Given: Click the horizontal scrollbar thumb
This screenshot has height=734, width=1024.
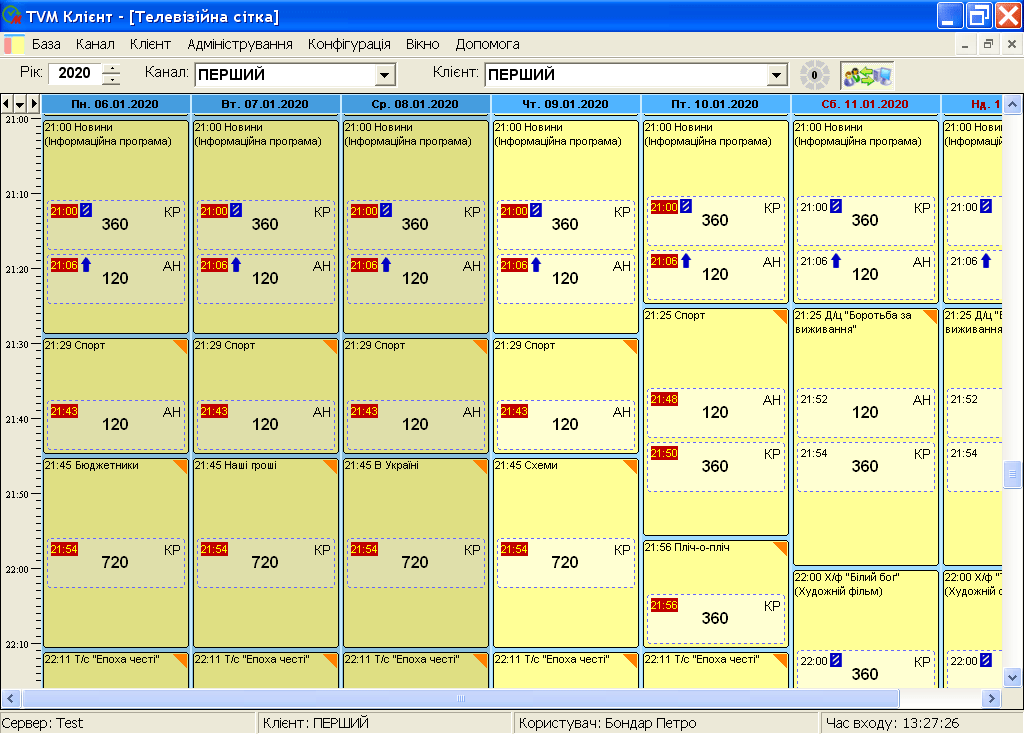Looking at the screenshot, I should pos(460,698).
